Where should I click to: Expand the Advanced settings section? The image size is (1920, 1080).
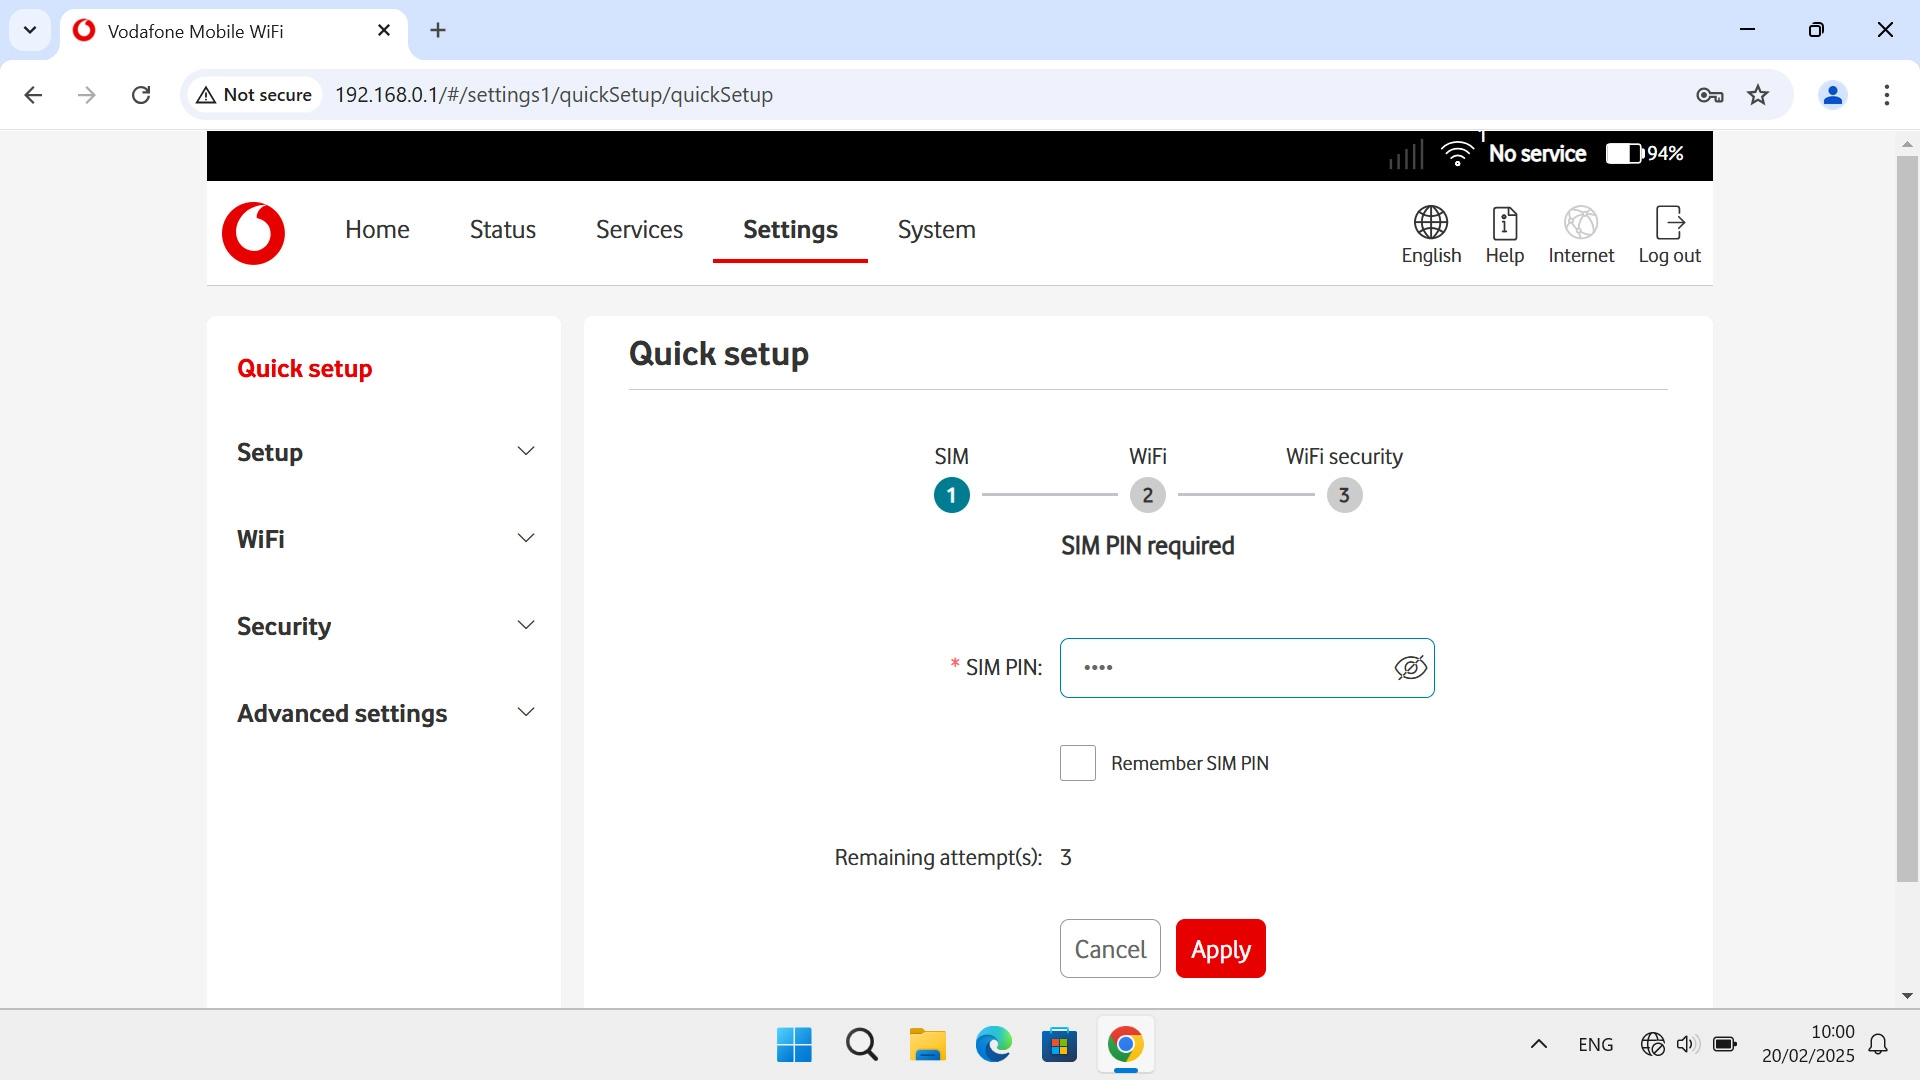[x=525, y=713]
